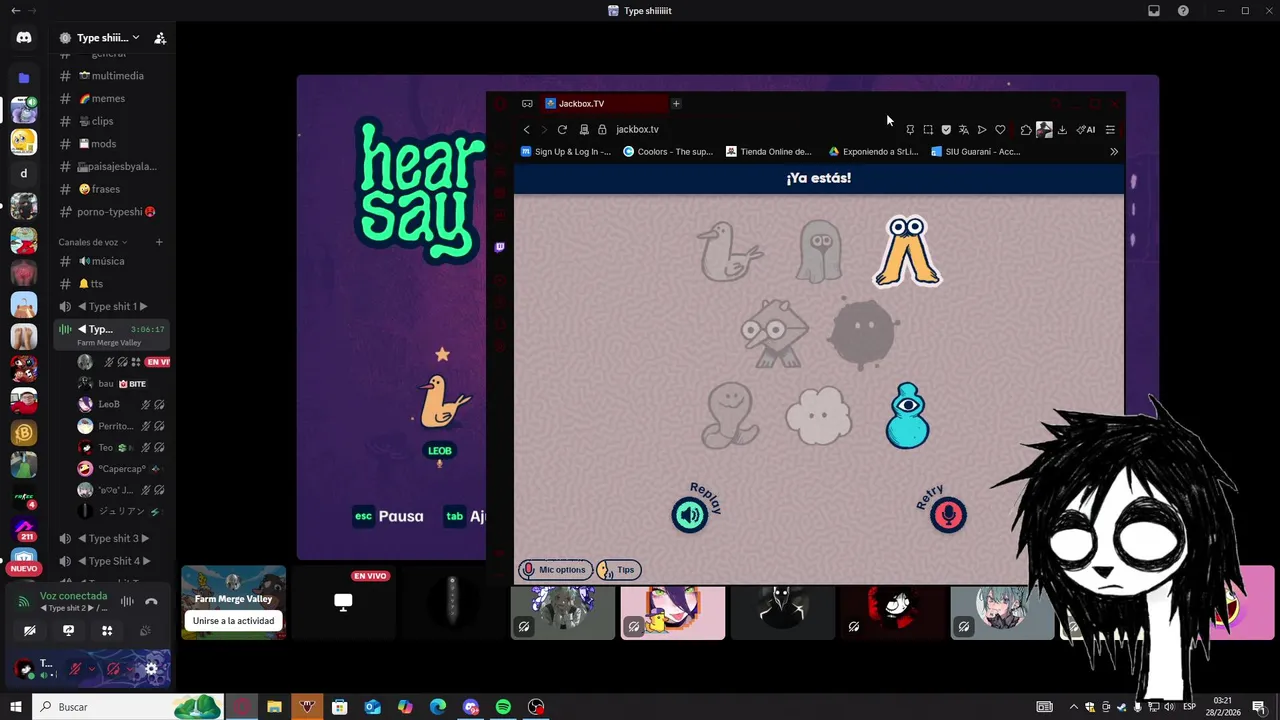1280x720 pixels.
Task: Open Twitch icon in browser sidebar
Action: pyautogui.click(x=500, y=247)
